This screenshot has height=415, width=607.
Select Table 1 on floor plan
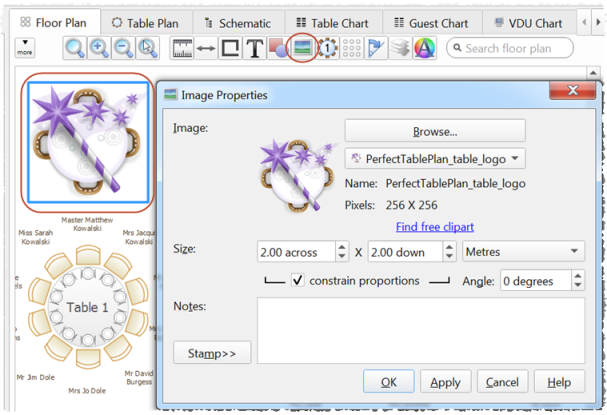[x=87, y=307]
